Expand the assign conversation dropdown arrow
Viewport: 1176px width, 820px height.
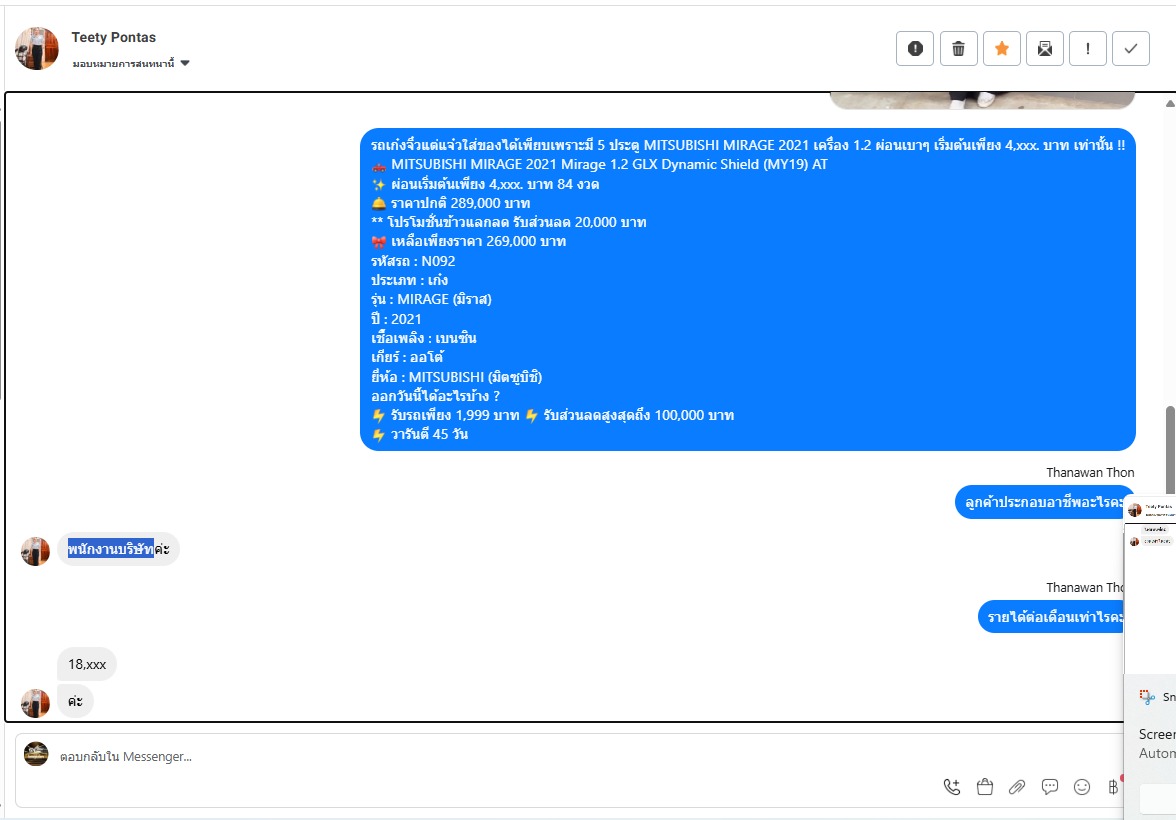pyautogui.click(x=185, y=63)
